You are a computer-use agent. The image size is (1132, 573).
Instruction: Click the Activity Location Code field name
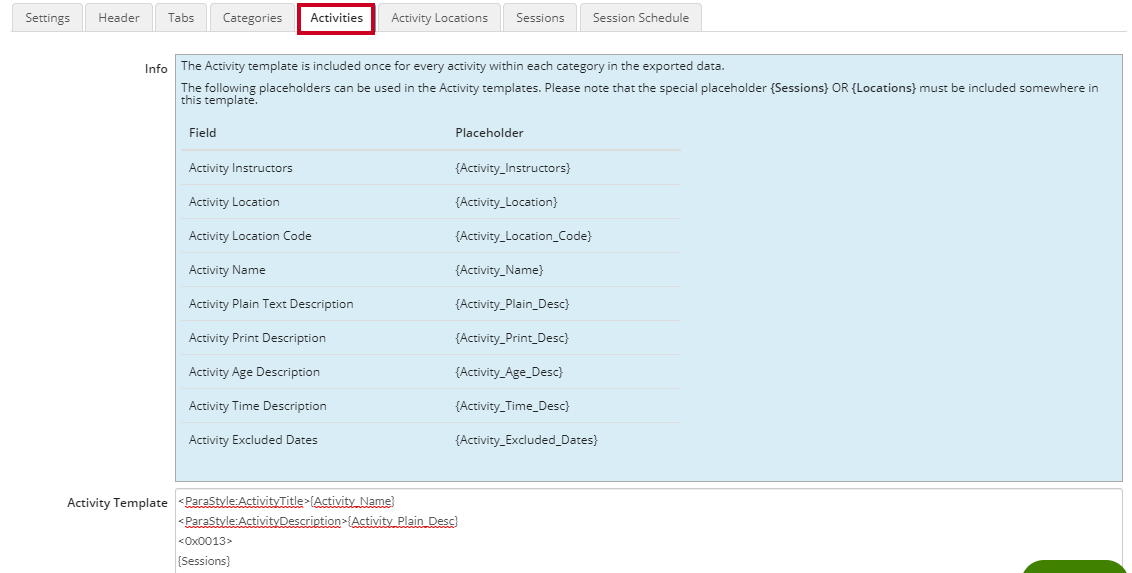pos(250,235)
